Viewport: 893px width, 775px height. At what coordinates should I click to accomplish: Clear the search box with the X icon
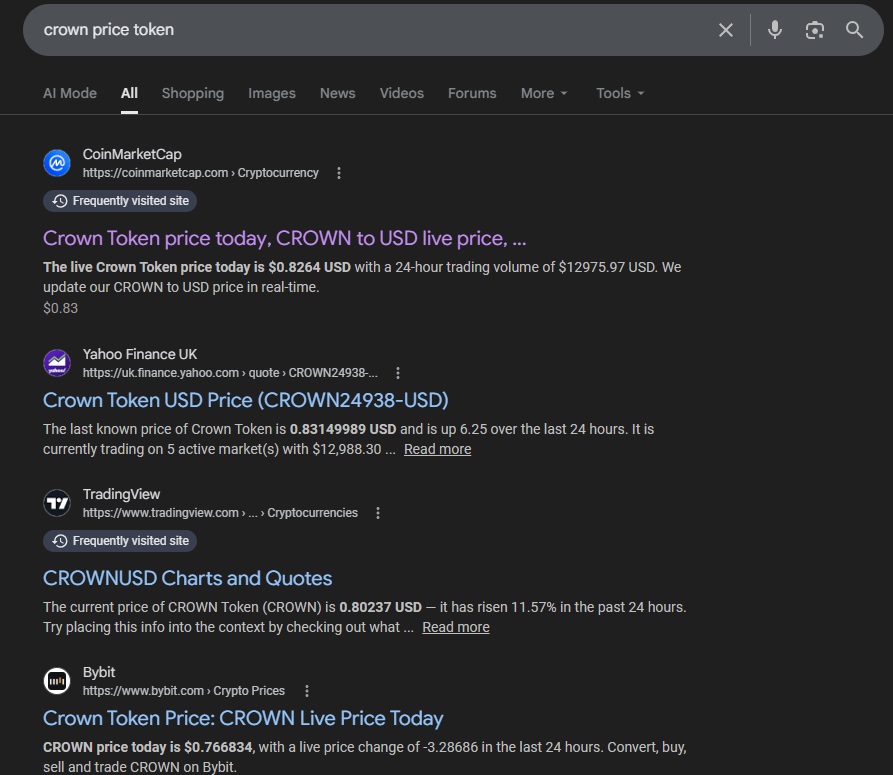point(726,30)
